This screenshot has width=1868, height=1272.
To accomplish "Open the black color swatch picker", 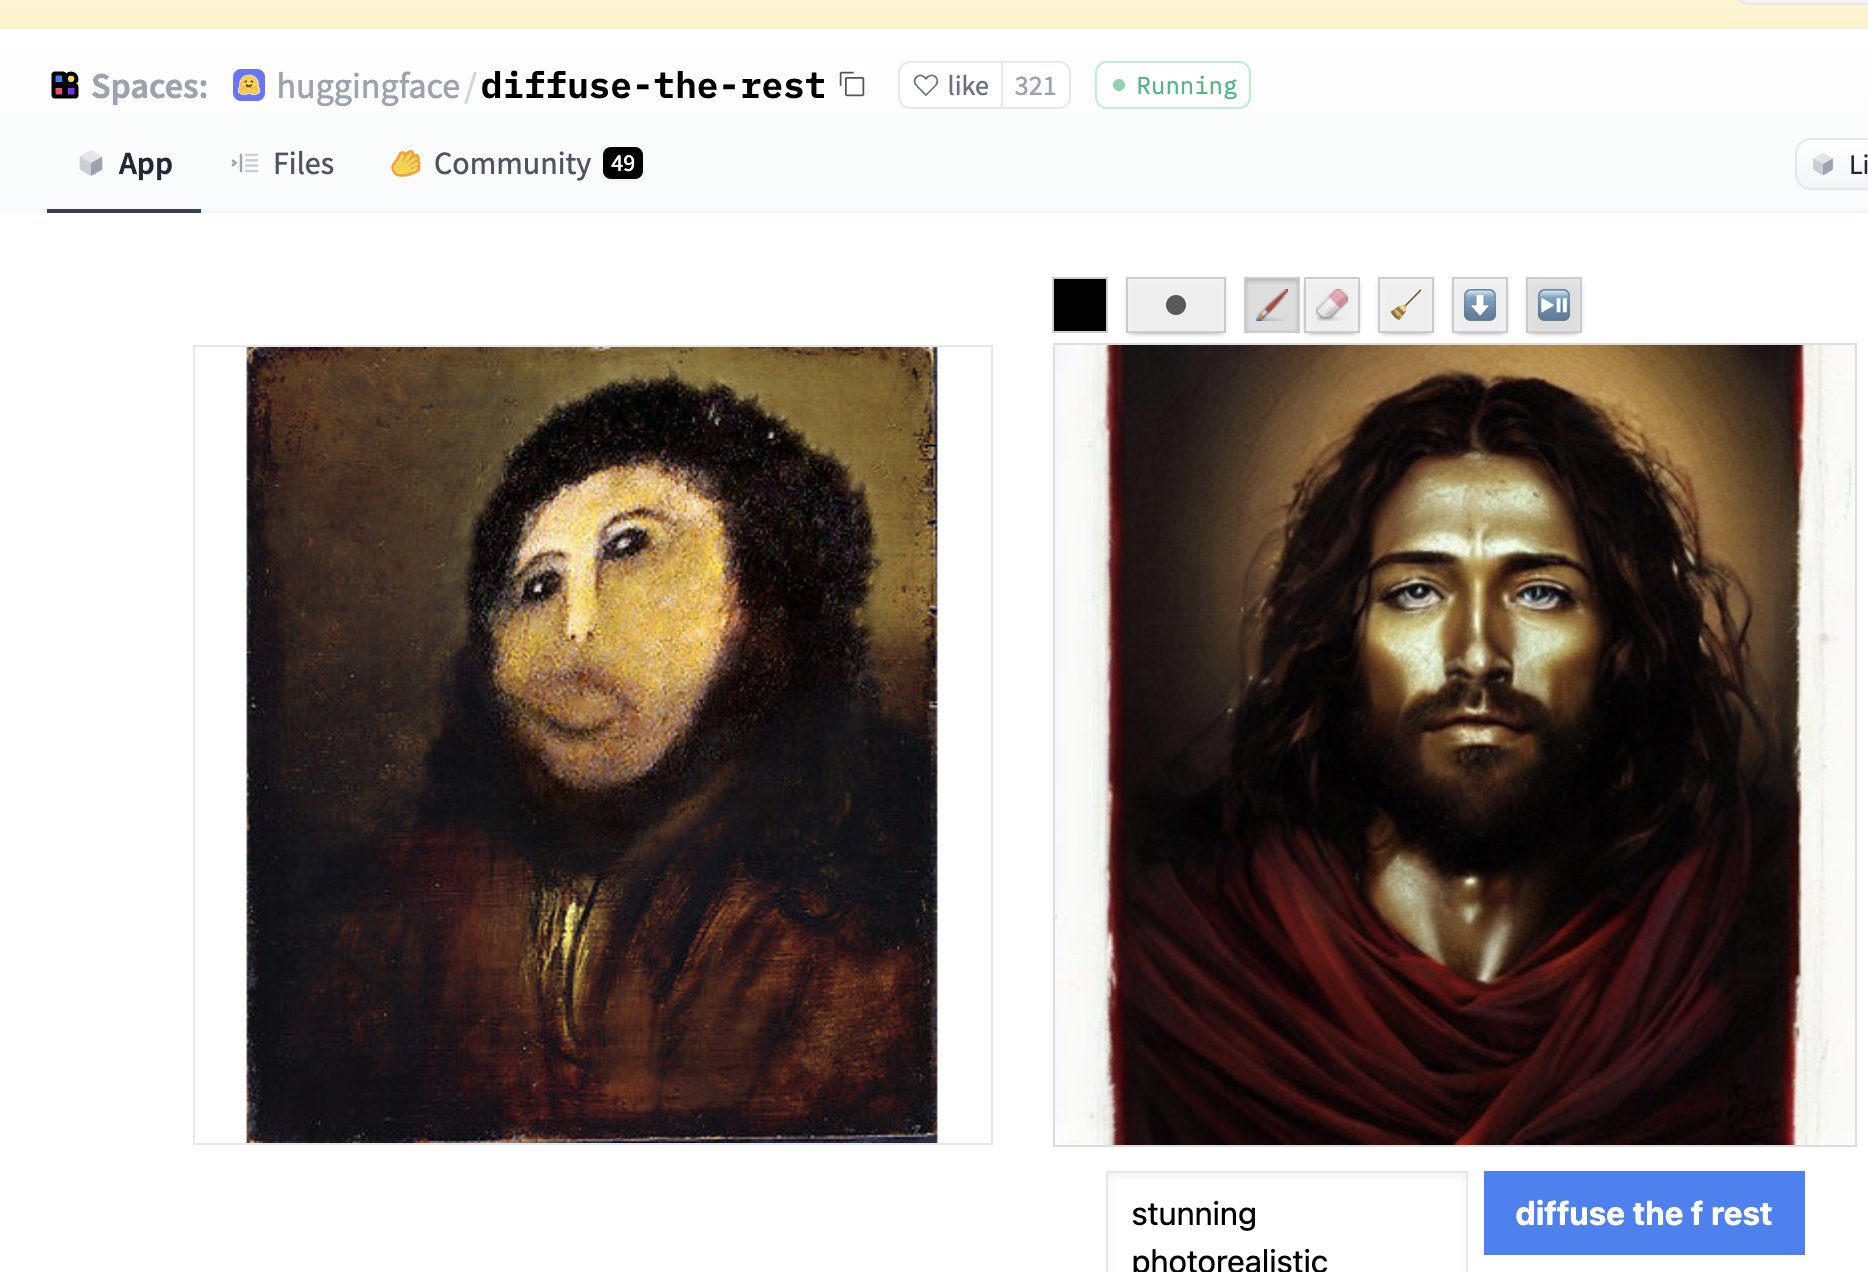I will coord(1078,305).
